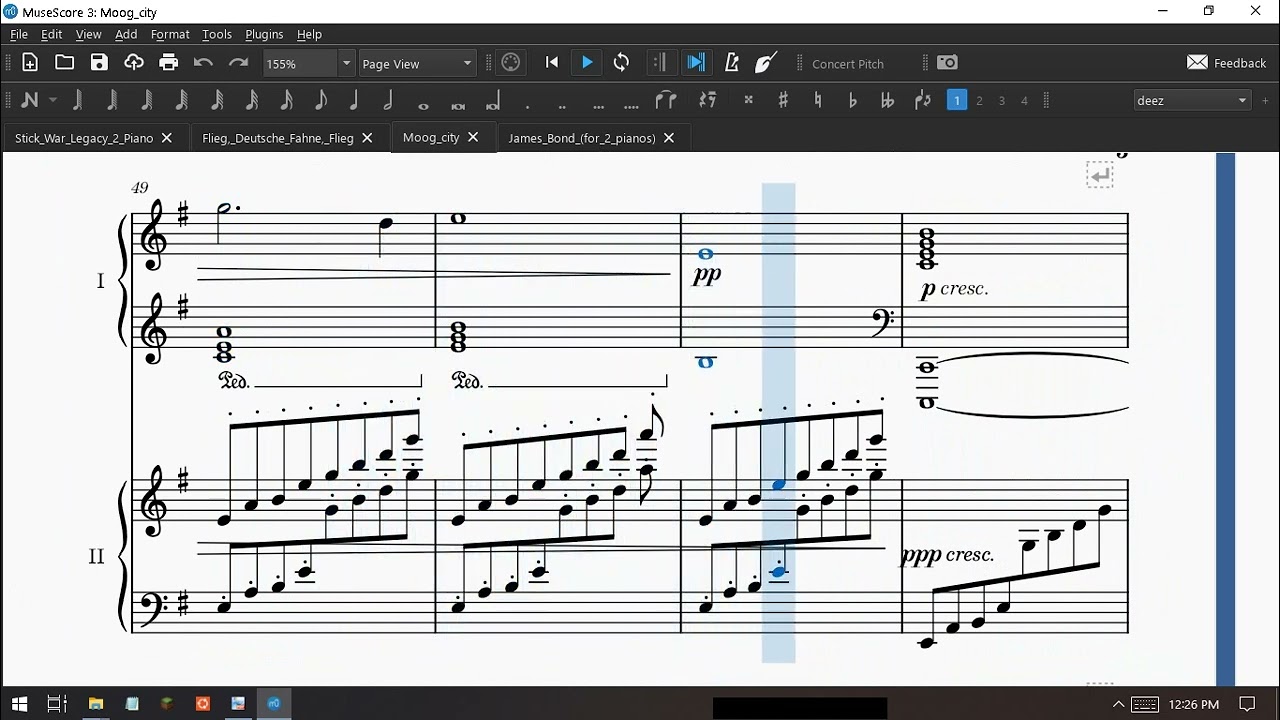
Task: Select the 16th note duration
Action: click(x=286, y=100)
